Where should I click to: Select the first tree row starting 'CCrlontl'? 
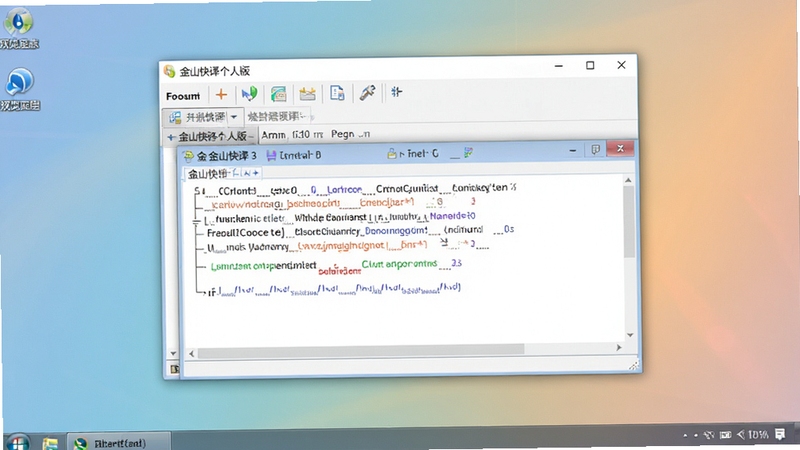click(x=355, y=189)
